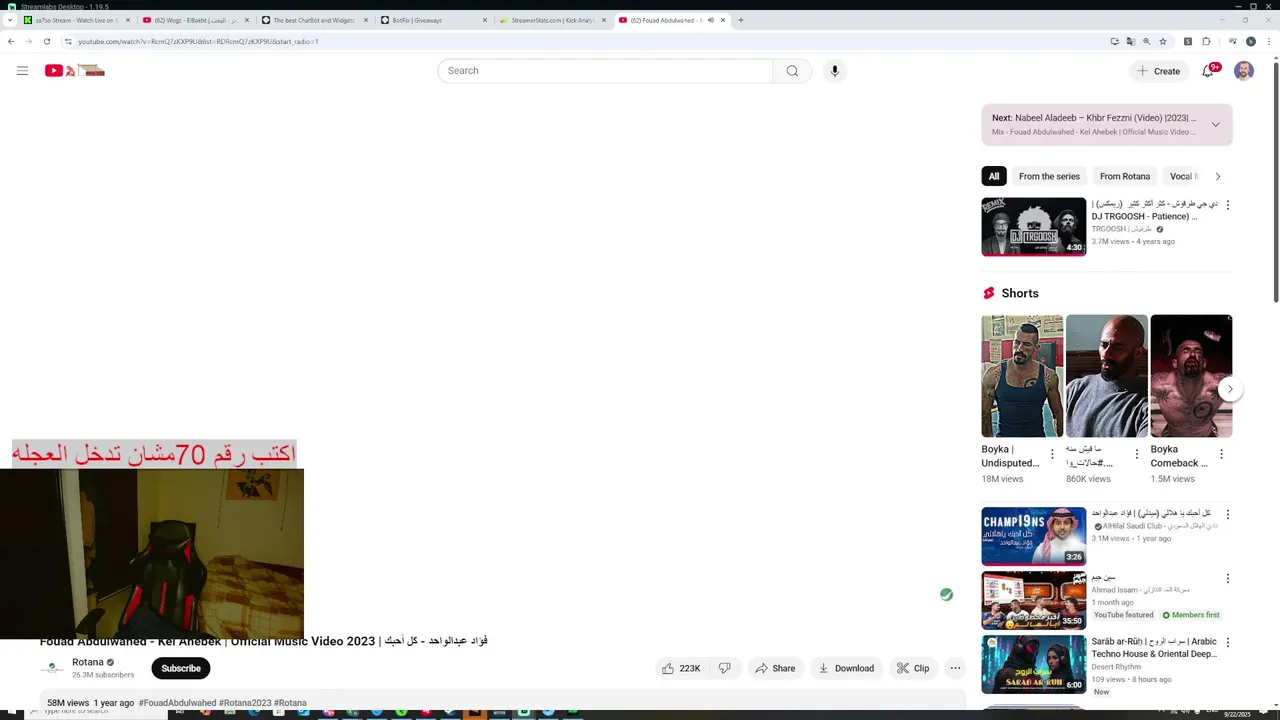
Task: Switch to The best ChatBot and Widgets tab
Action: click(x=314, y=20)
